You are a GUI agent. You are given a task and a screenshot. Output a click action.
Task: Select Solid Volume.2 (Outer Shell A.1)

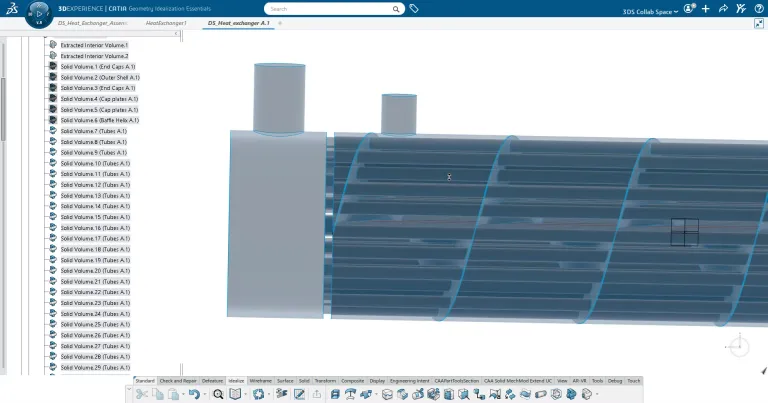pos(100,77)
